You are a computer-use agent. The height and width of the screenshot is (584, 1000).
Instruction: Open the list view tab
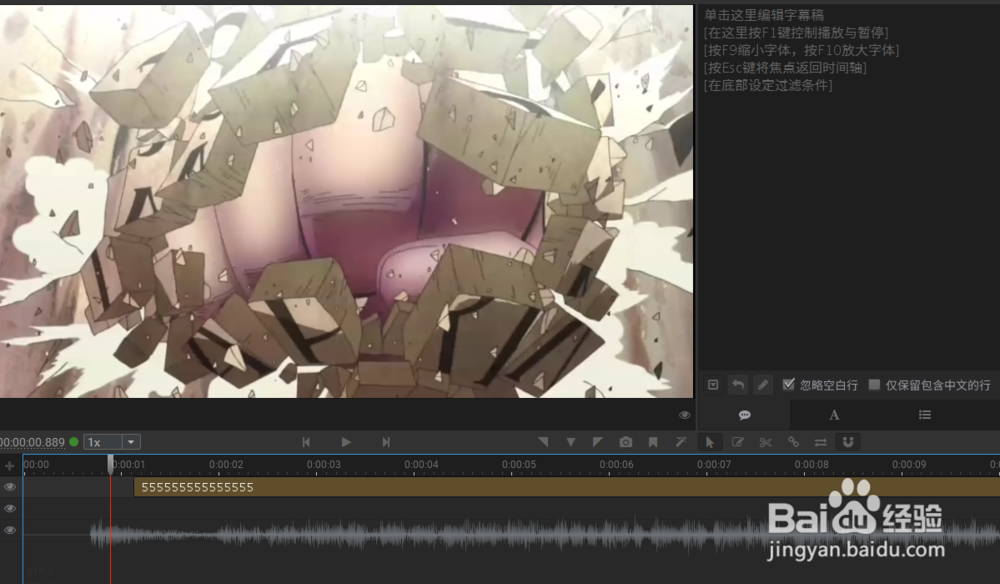(925, 415)
